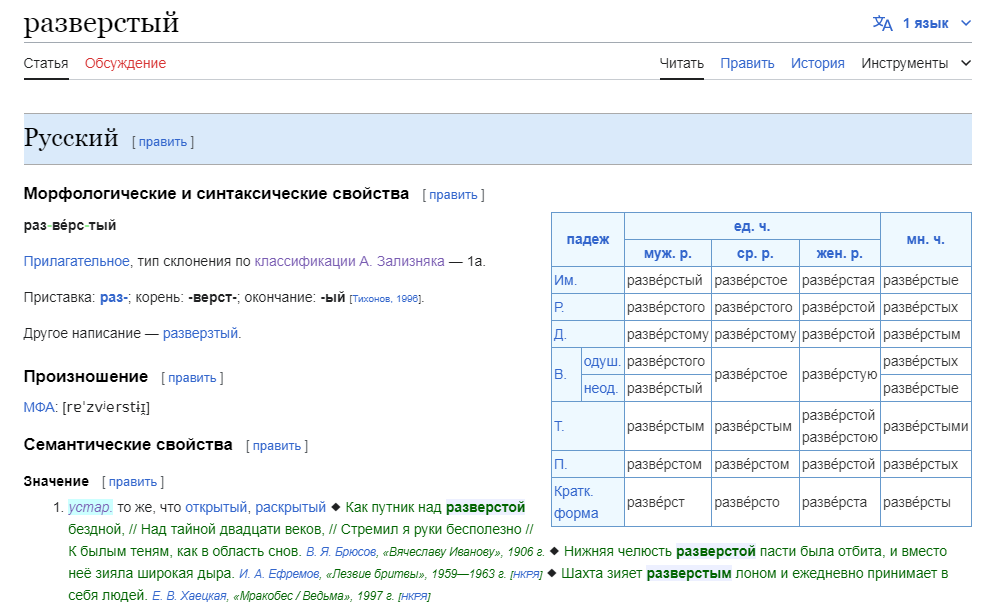This screenshot has width=996, height=613.
Task: Click the prefix link 'раз-'
Action: pyautogui.click(x=114, y=297)
